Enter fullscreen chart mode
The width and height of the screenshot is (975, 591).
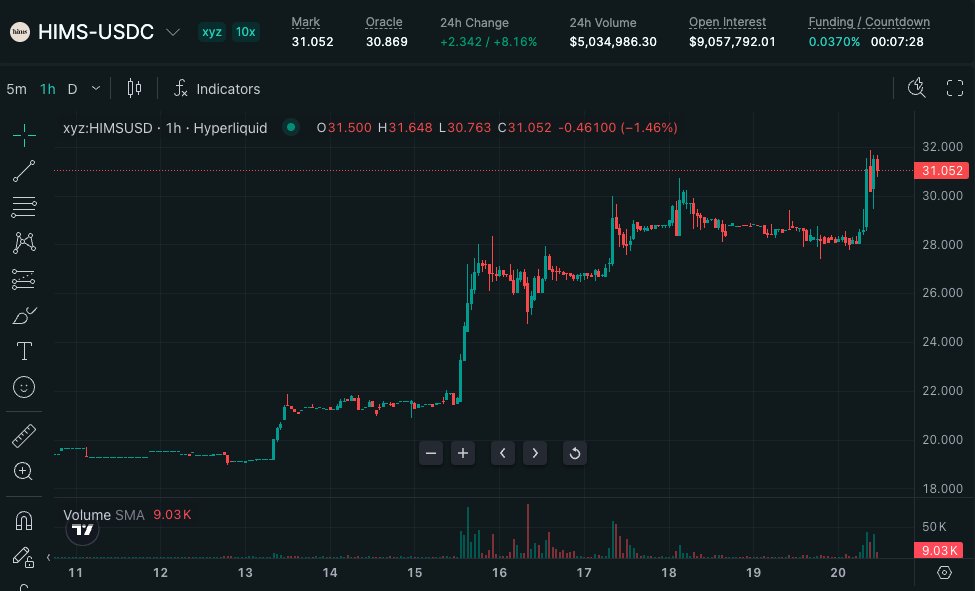[954, 88]
